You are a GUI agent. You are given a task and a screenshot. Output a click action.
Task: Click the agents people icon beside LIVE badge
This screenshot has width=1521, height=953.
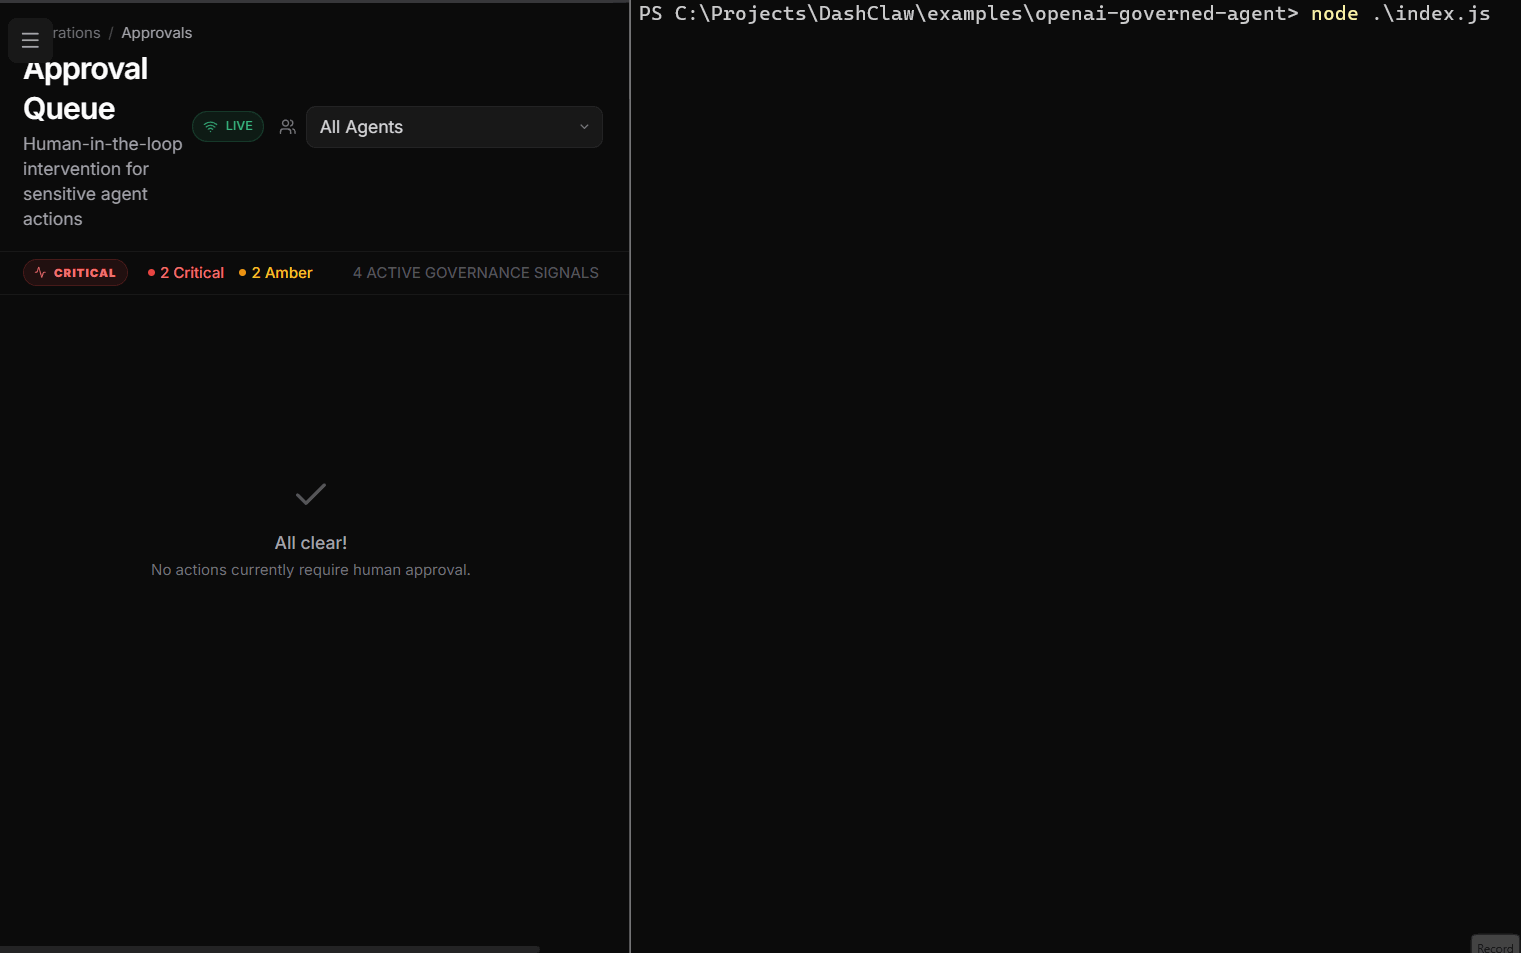coord(287,126)
